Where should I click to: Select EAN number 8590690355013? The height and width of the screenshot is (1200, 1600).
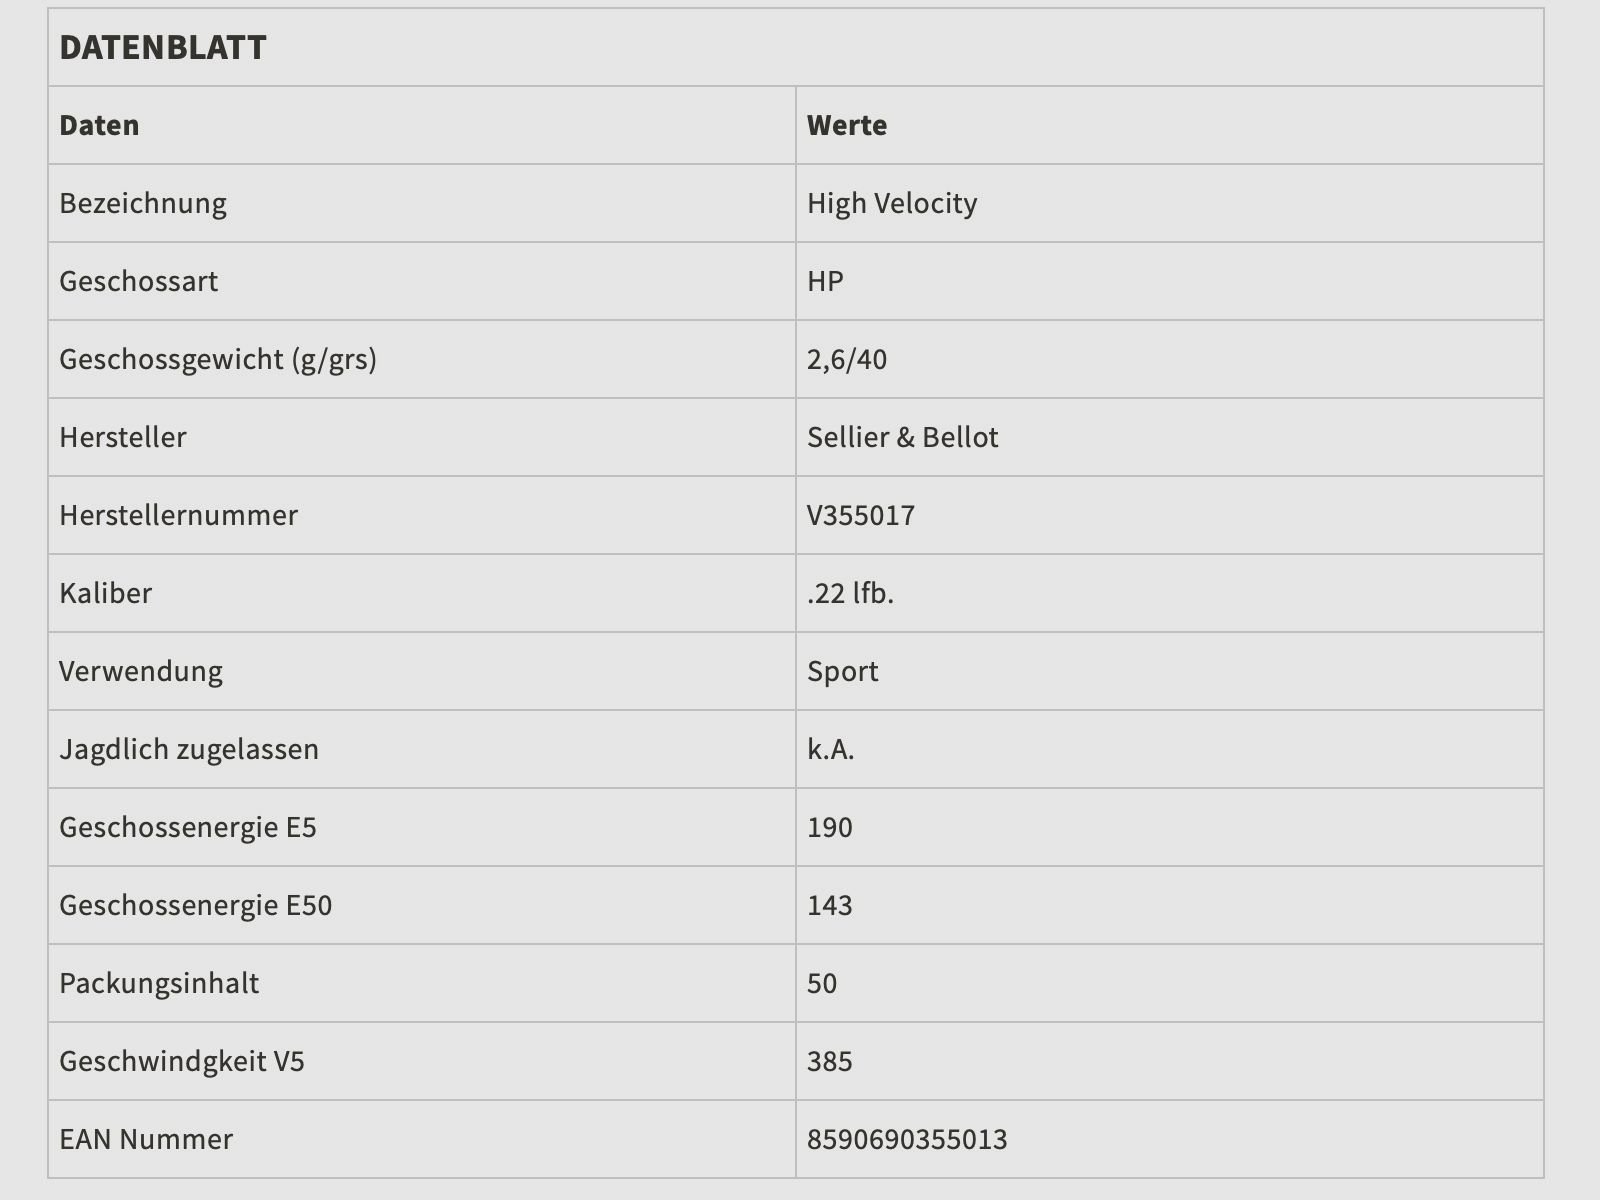pos(907,1139)
